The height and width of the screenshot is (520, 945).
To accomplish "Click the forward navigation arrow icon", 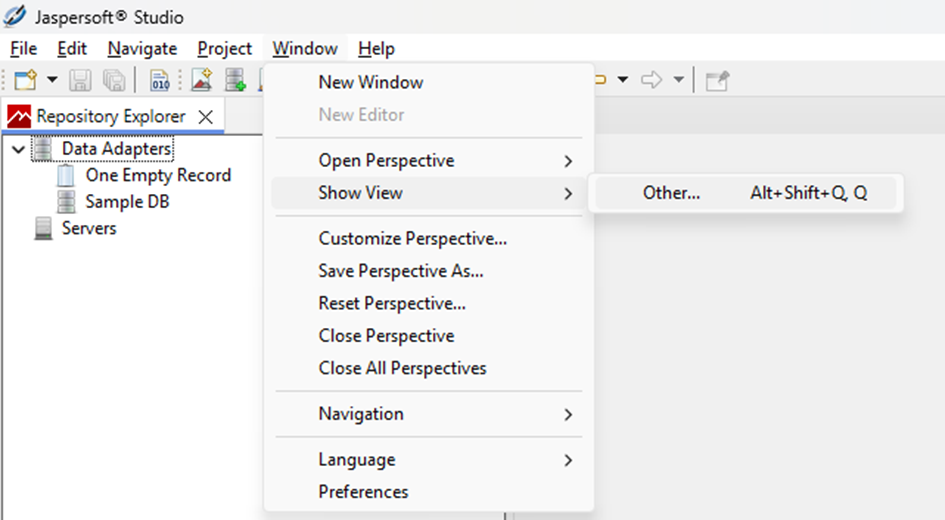I will tap(652, 80).
